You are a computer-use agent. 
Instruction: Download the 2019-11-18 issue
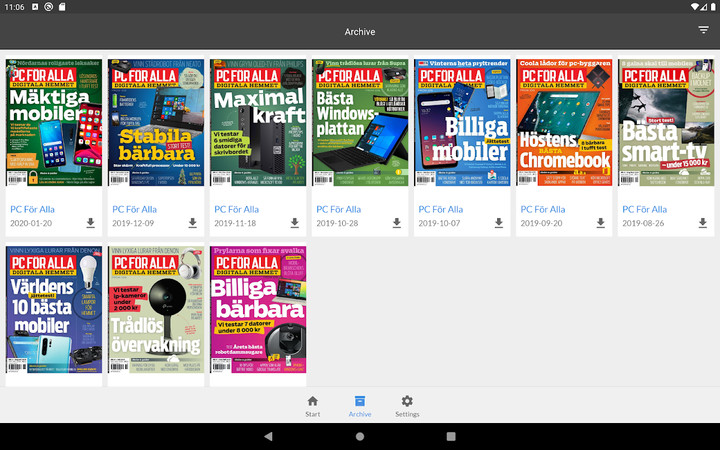pos(294,223)
